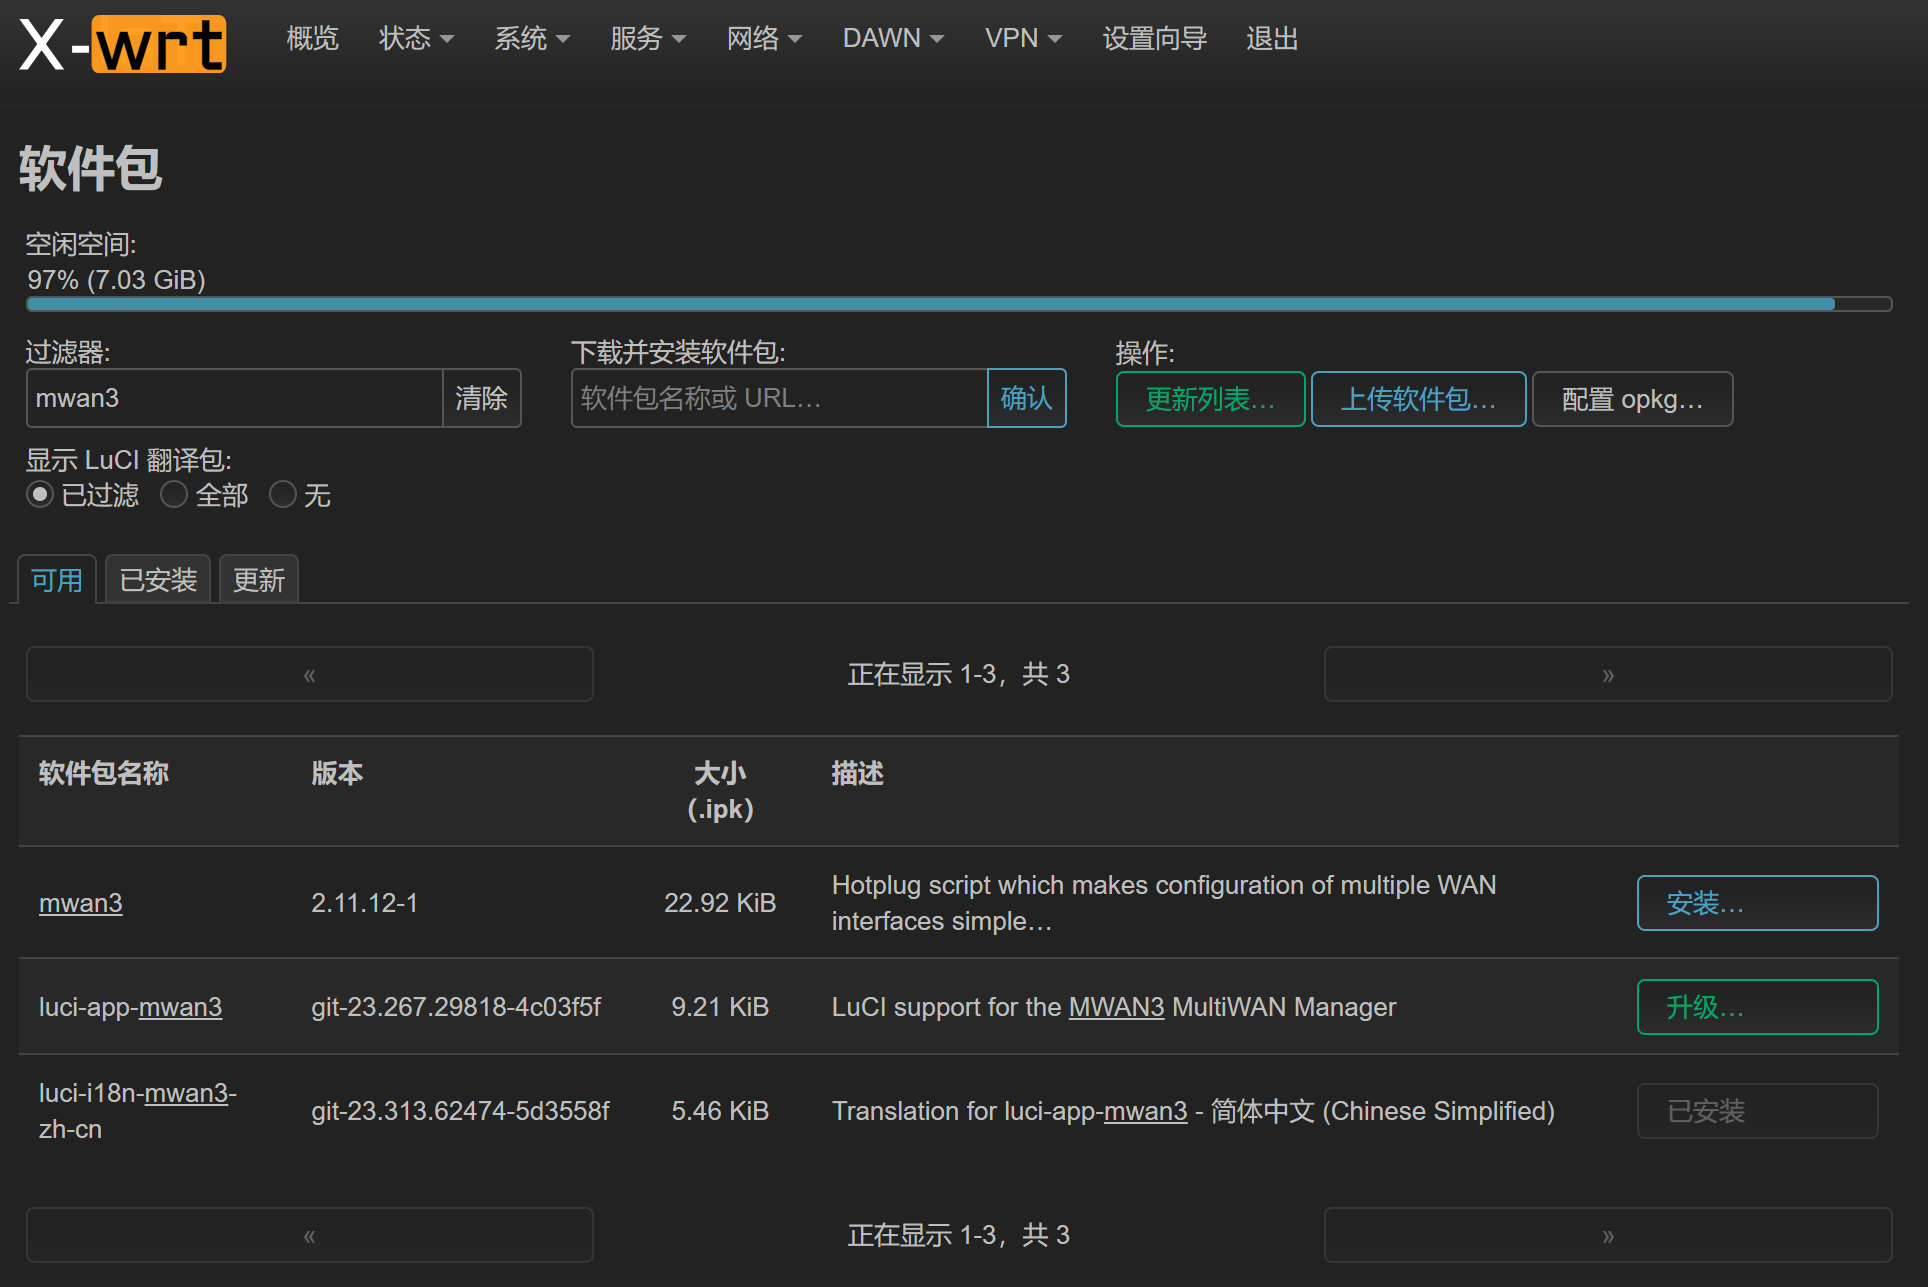This screenshot has height=1287, width=1928.
Task: Open 配置 opkg settings
Action: tap(1631, 398)
